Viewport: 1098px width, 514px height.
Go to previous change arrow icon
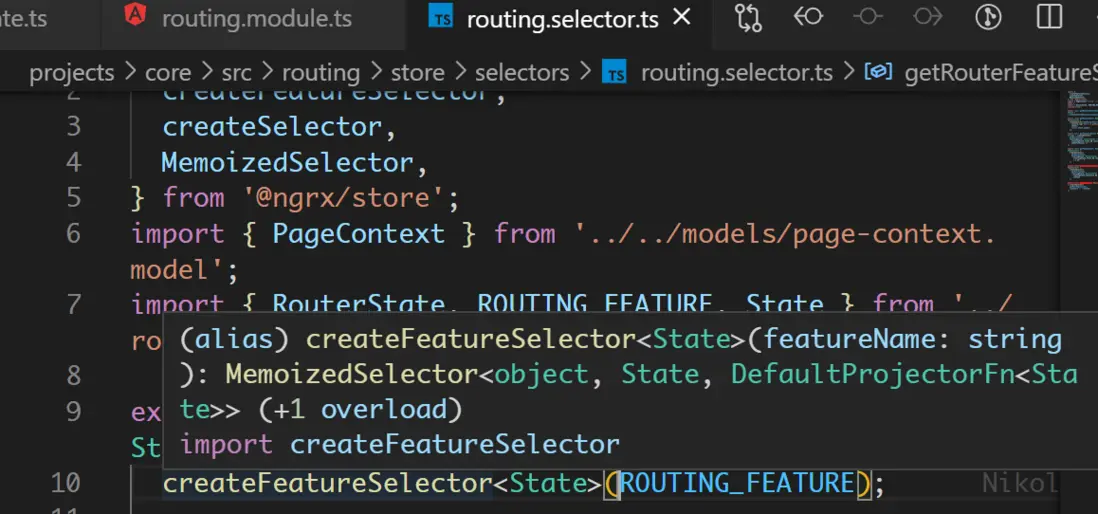tap(808, 17)
